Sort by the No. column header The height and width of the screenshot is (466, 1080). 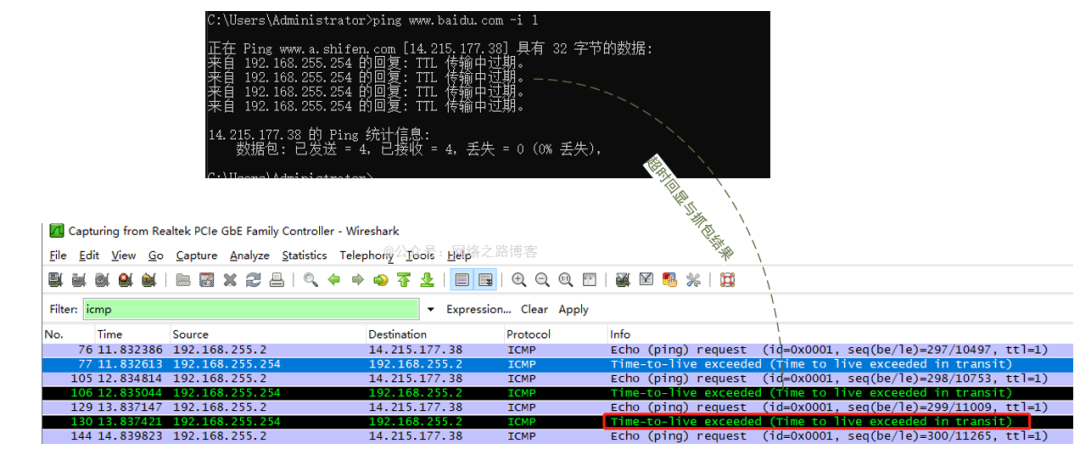tap(68, 335)
